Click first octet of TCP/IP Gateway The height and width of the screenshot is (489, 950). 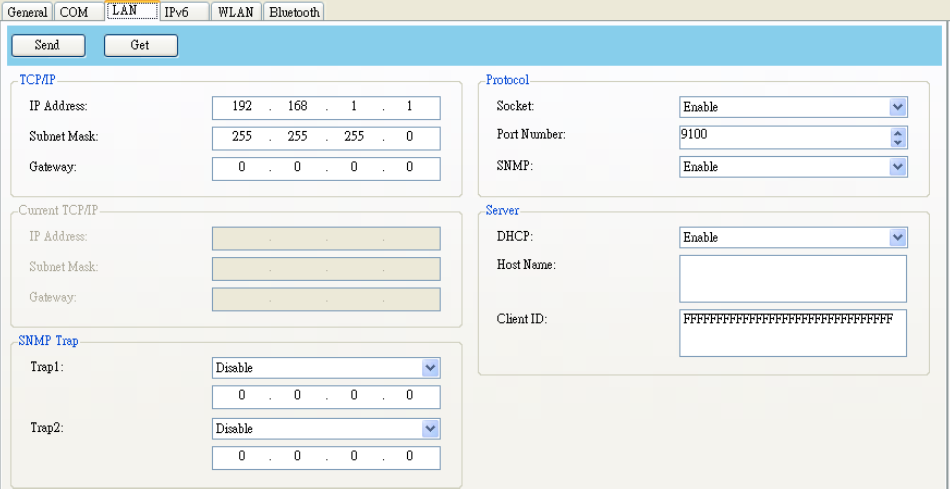click(x=242, y=167)
